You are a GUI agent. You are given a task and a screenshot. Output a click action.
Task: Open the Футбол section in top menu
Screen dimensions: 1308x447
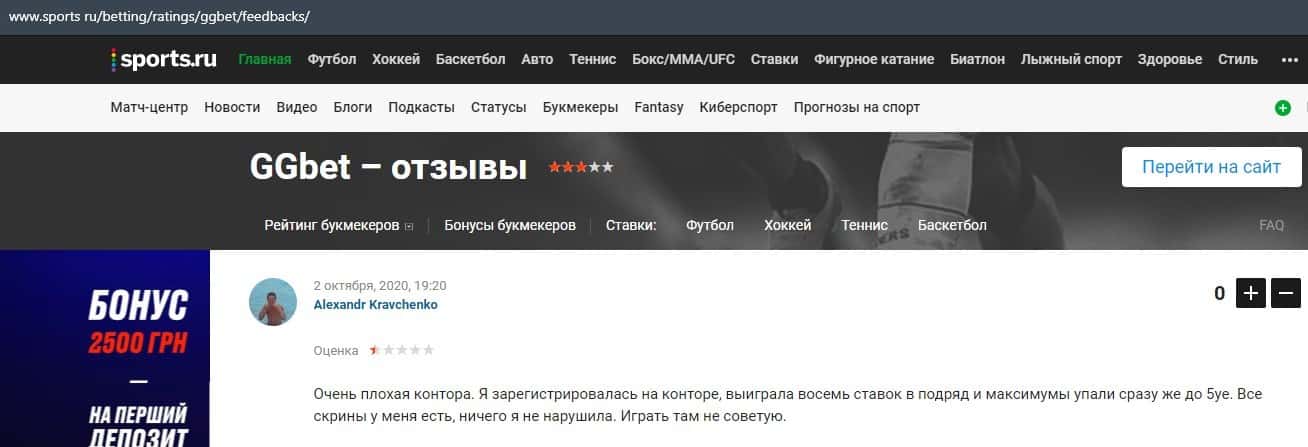[332, 59]
